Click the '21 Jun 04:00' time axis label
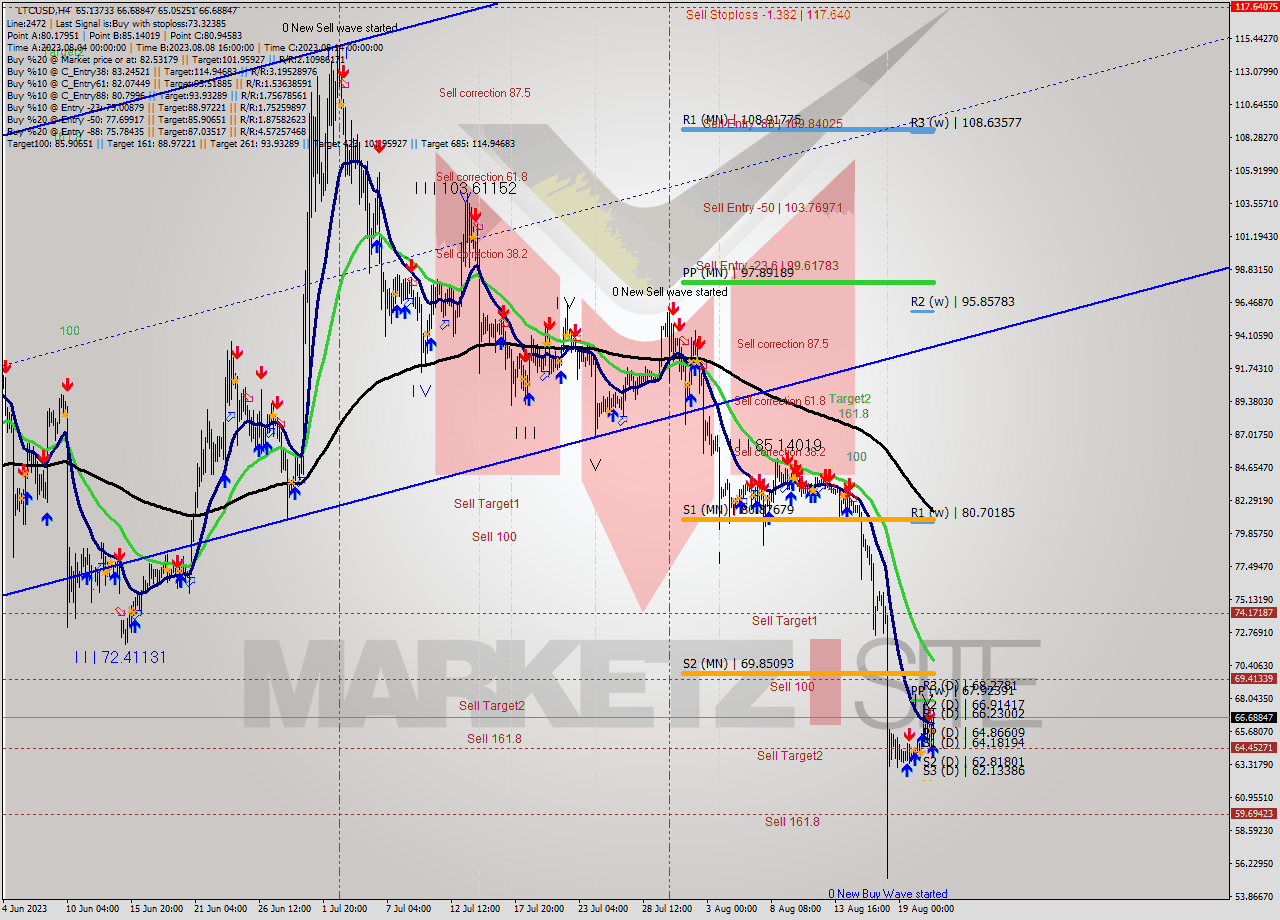 point(221,910)
